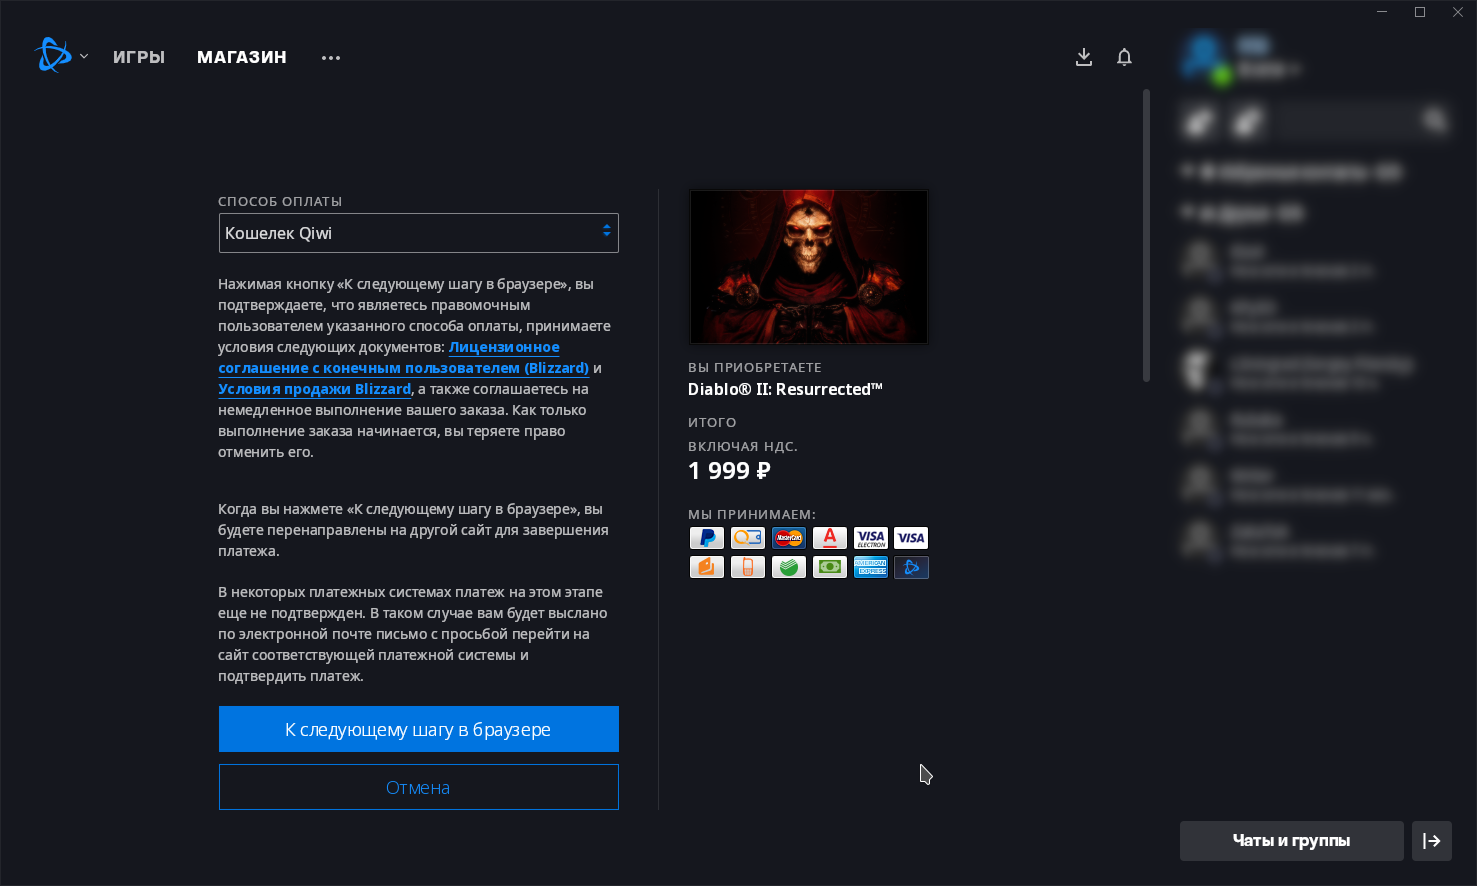Show notifications via the bell icon
This screenshot has height=886, width=1477.
[1124, 57]
